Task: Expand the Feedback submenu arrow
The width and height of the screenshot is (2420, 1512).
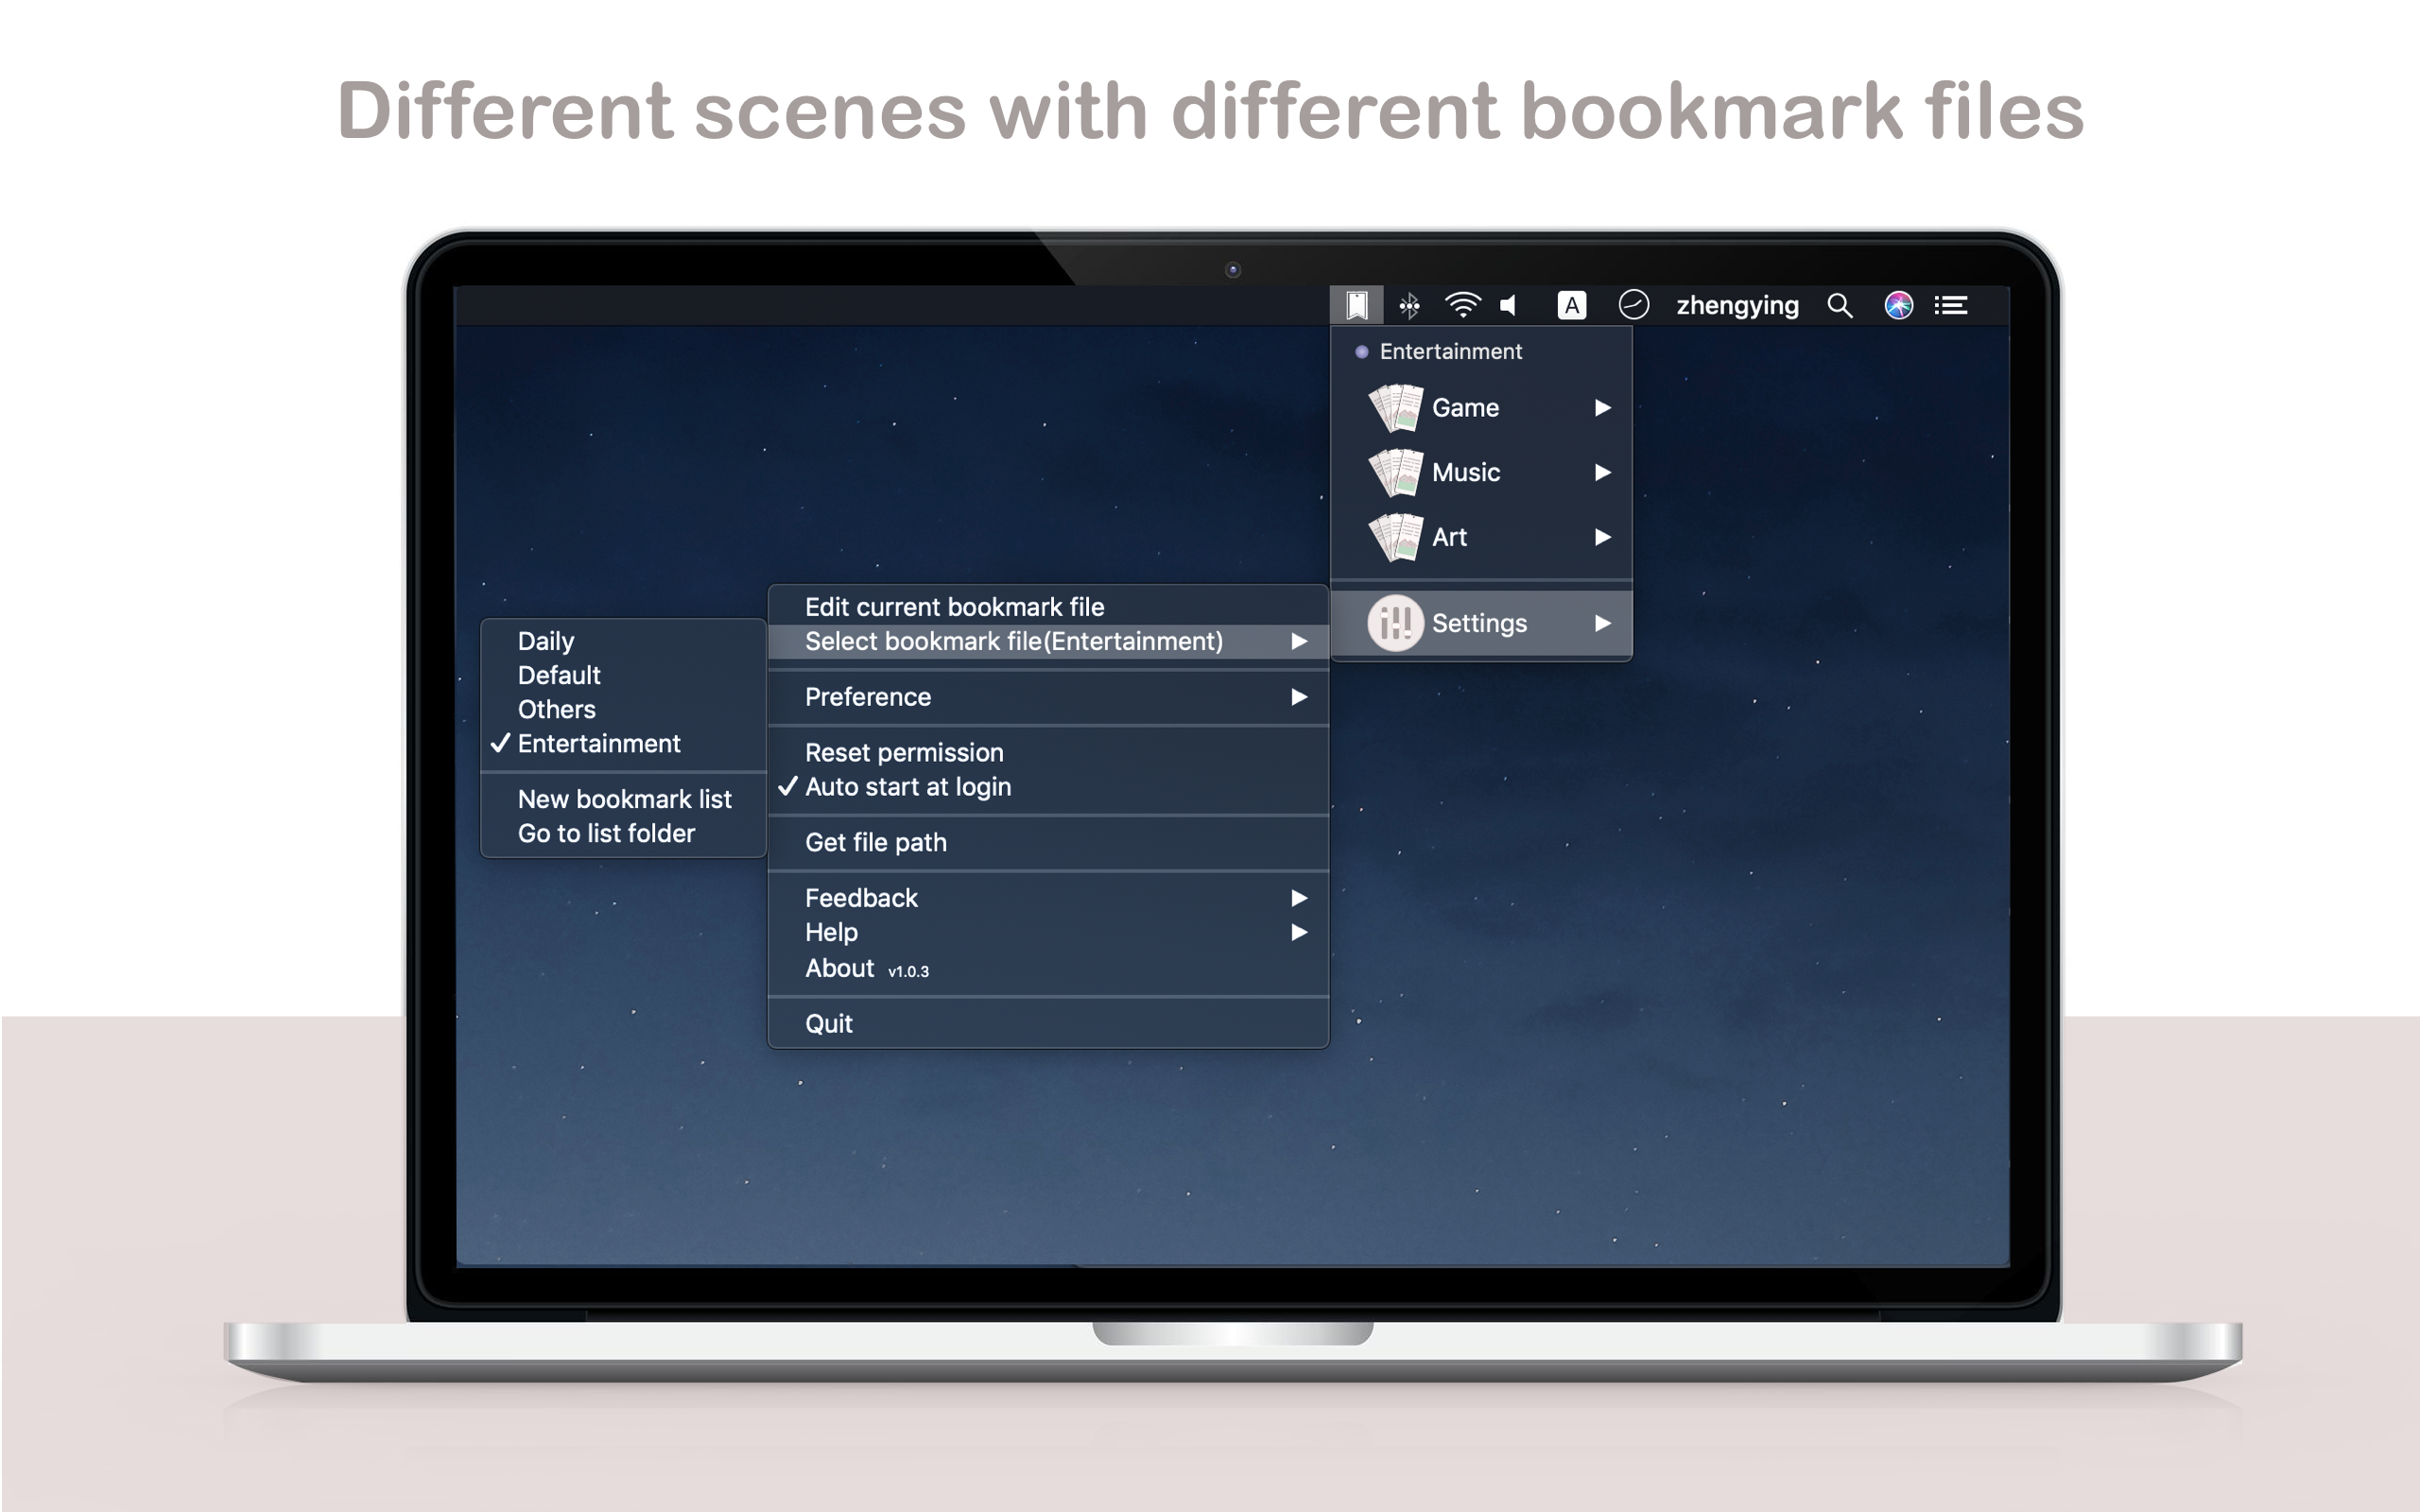Action: tap(1298, 898)
